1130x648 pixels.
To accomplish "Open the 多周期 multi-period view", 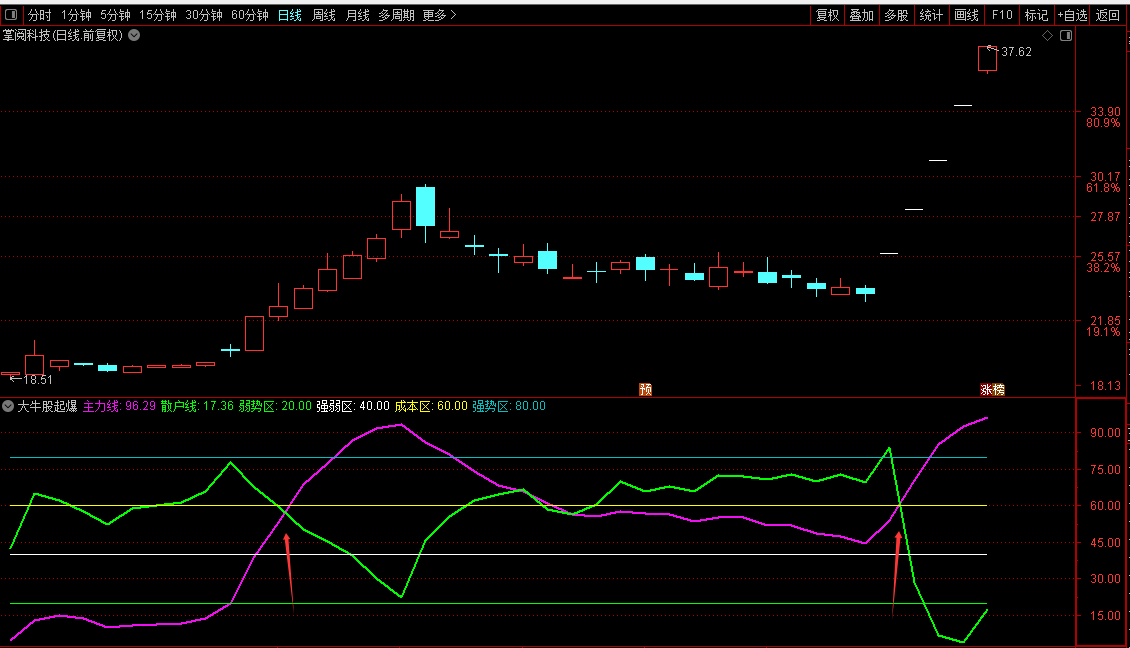I will pos(395,15).
